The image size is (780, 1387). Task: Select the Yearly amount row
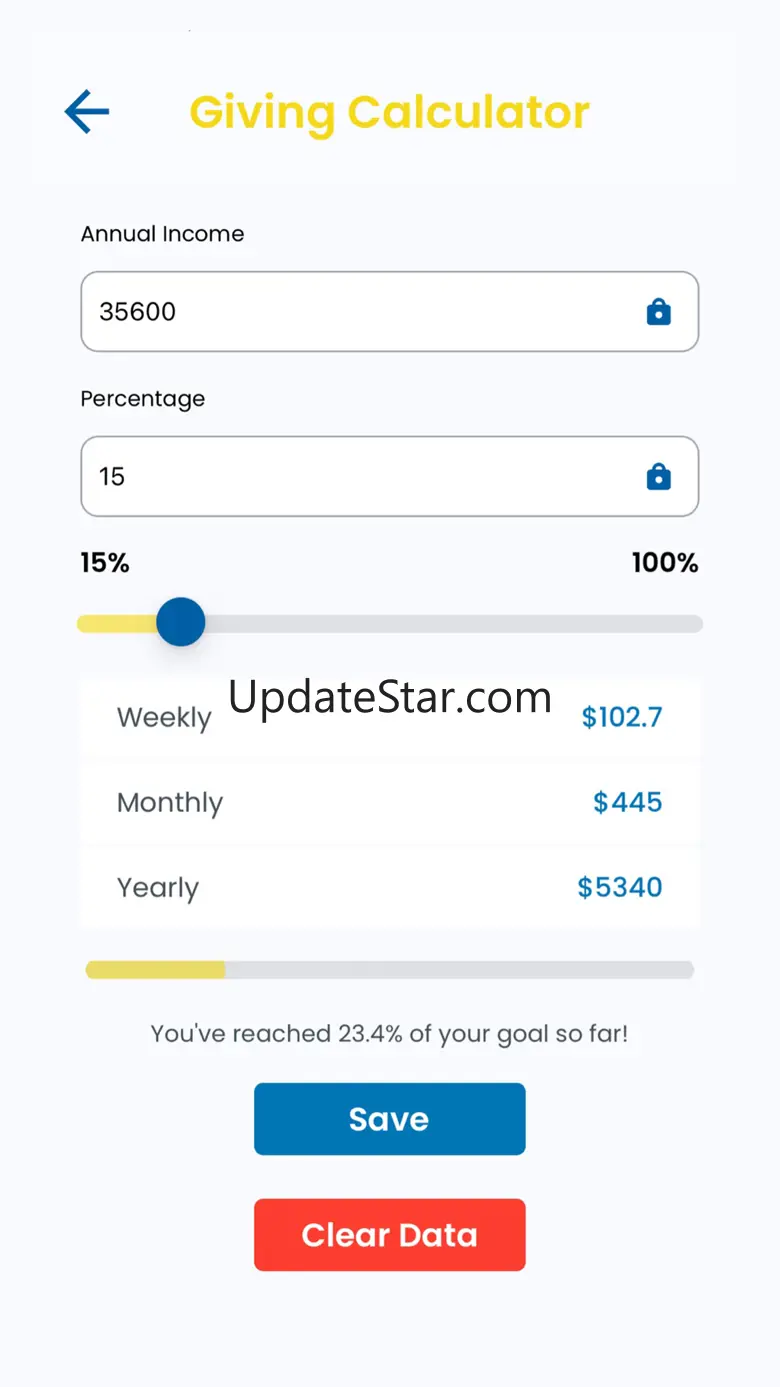[389, 887]
